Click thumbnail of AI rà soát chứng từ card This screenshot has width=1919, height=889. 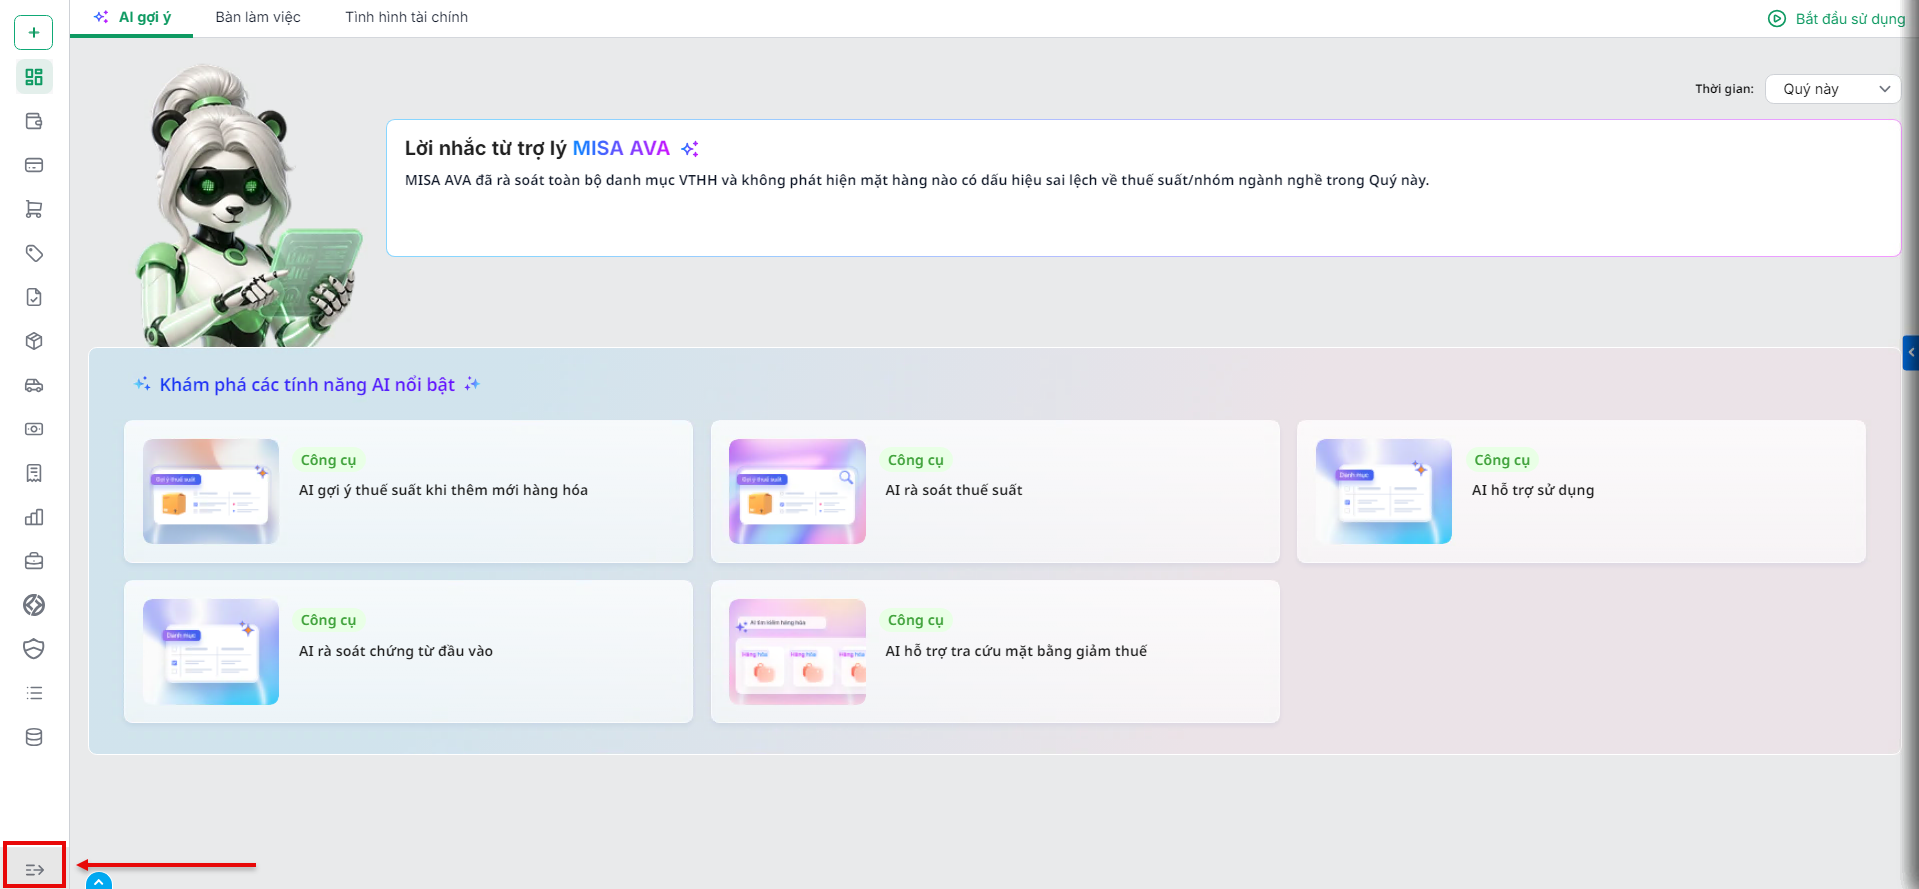pos(211,652)
